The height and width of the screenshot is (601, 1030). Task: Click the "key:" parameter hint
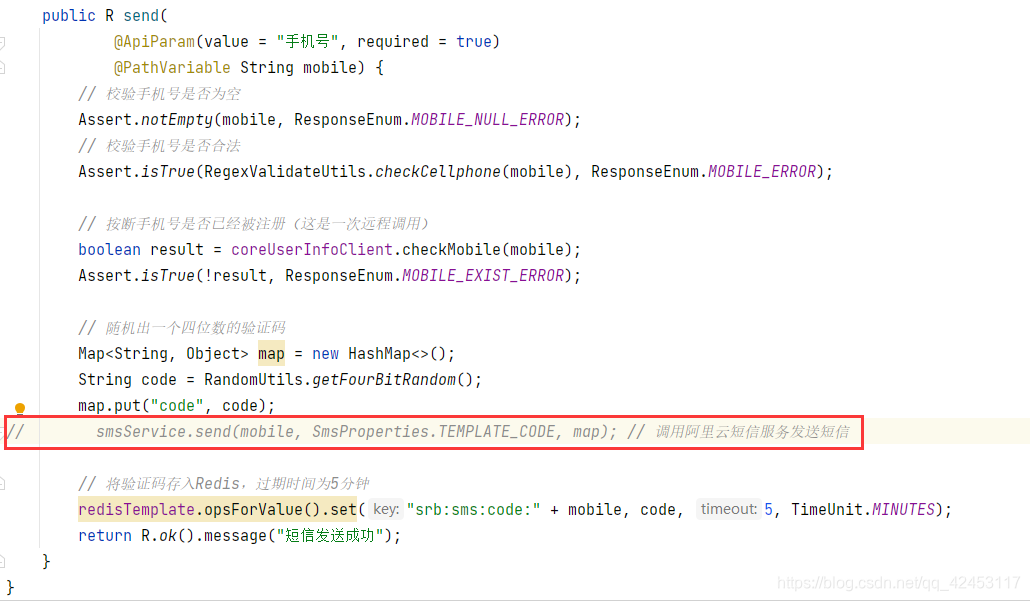(386, 509)
